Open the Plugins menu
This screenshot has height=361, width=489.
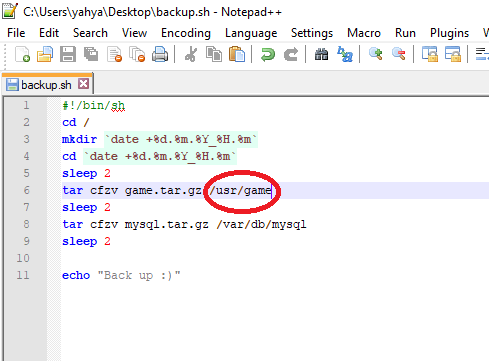coord(449,33)
